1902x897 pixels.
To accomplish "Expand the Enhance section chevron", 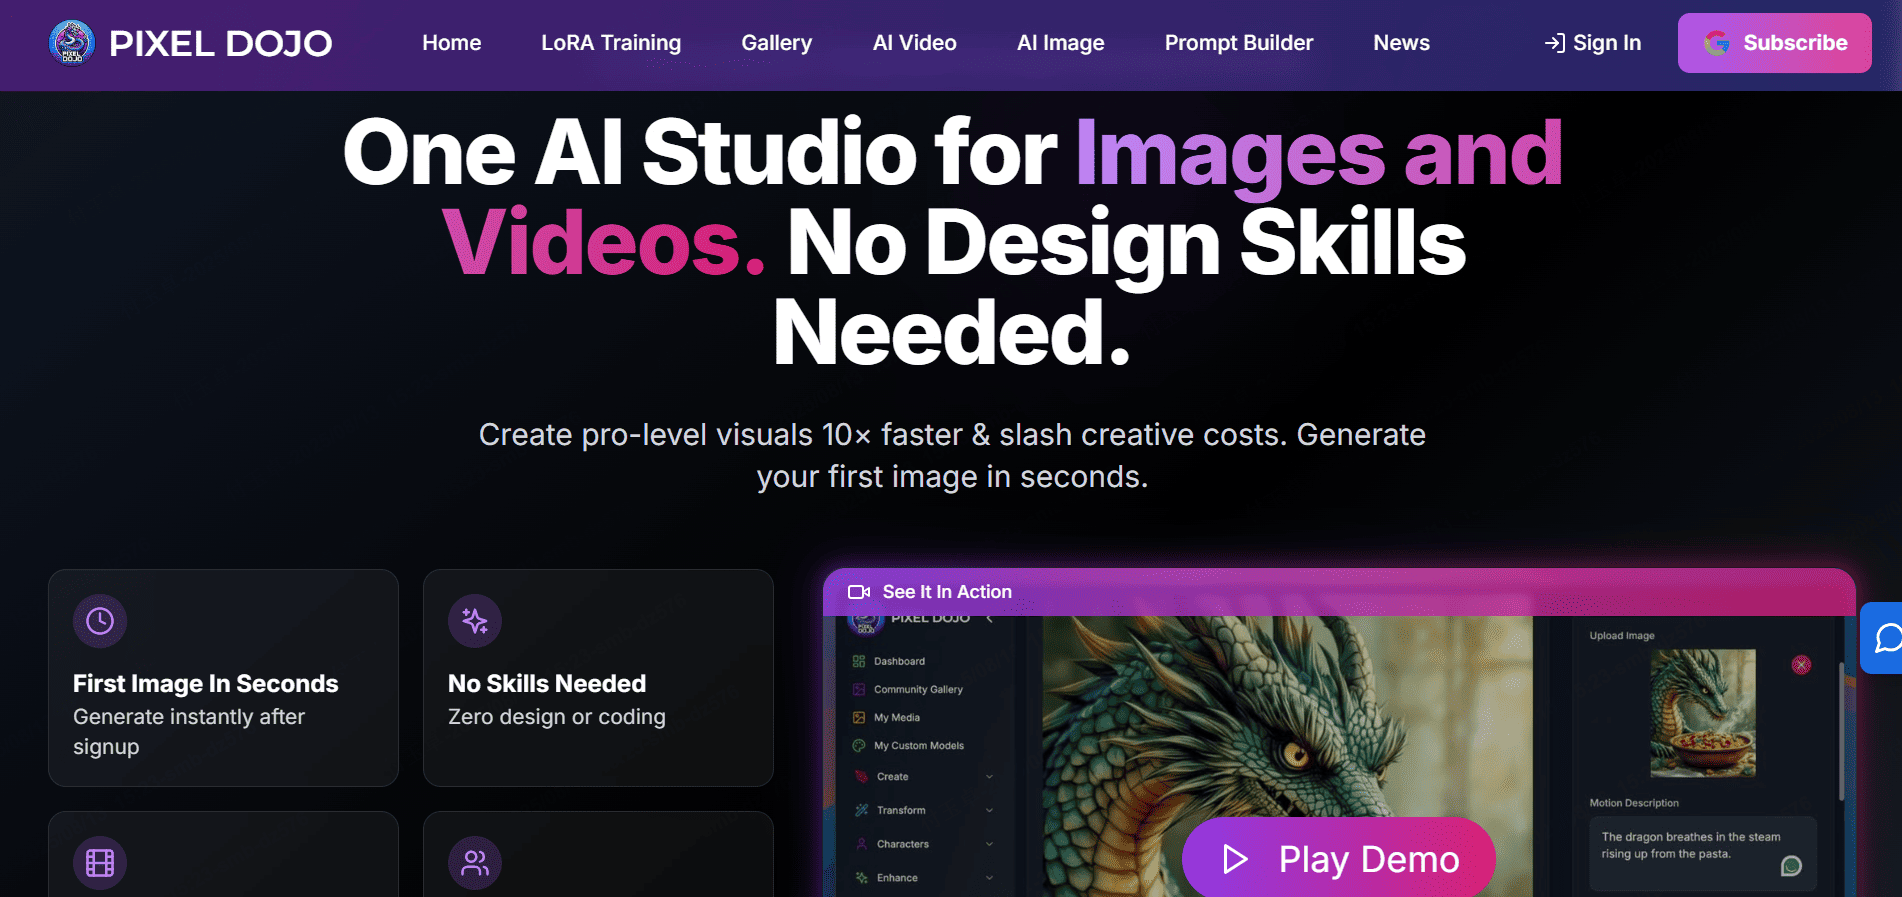I will click(x=989, y=878).
